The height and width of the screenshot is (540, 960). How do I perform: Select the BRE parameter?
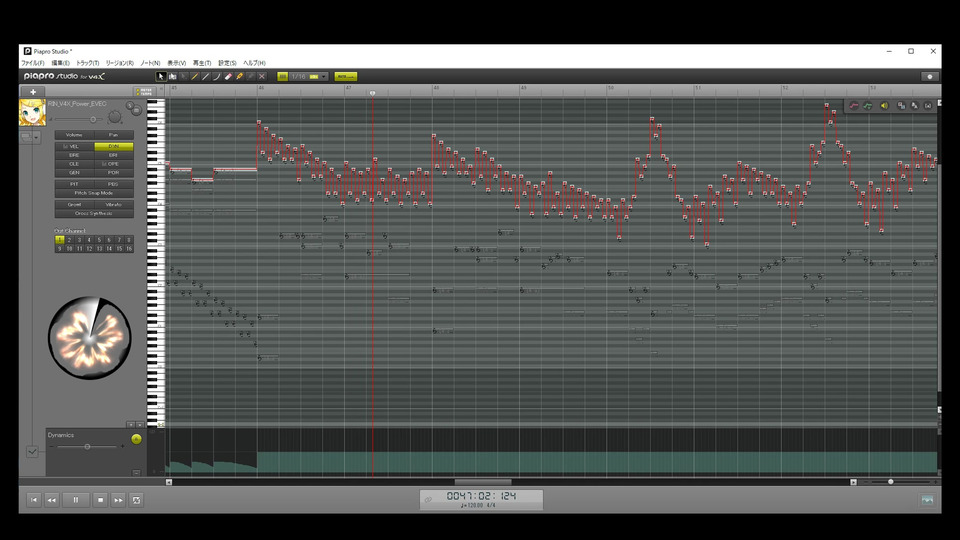coord(74,156)
